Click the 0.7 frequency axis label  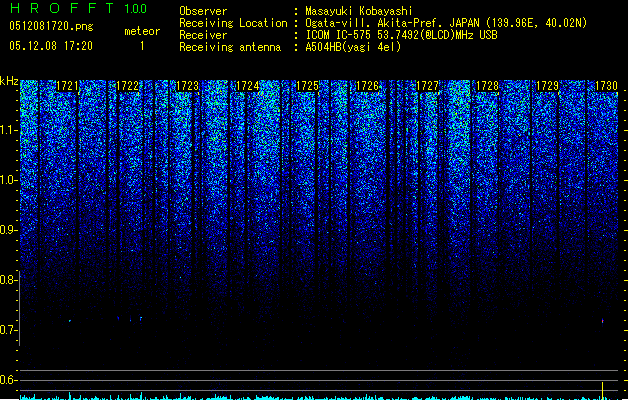[8, 330]
